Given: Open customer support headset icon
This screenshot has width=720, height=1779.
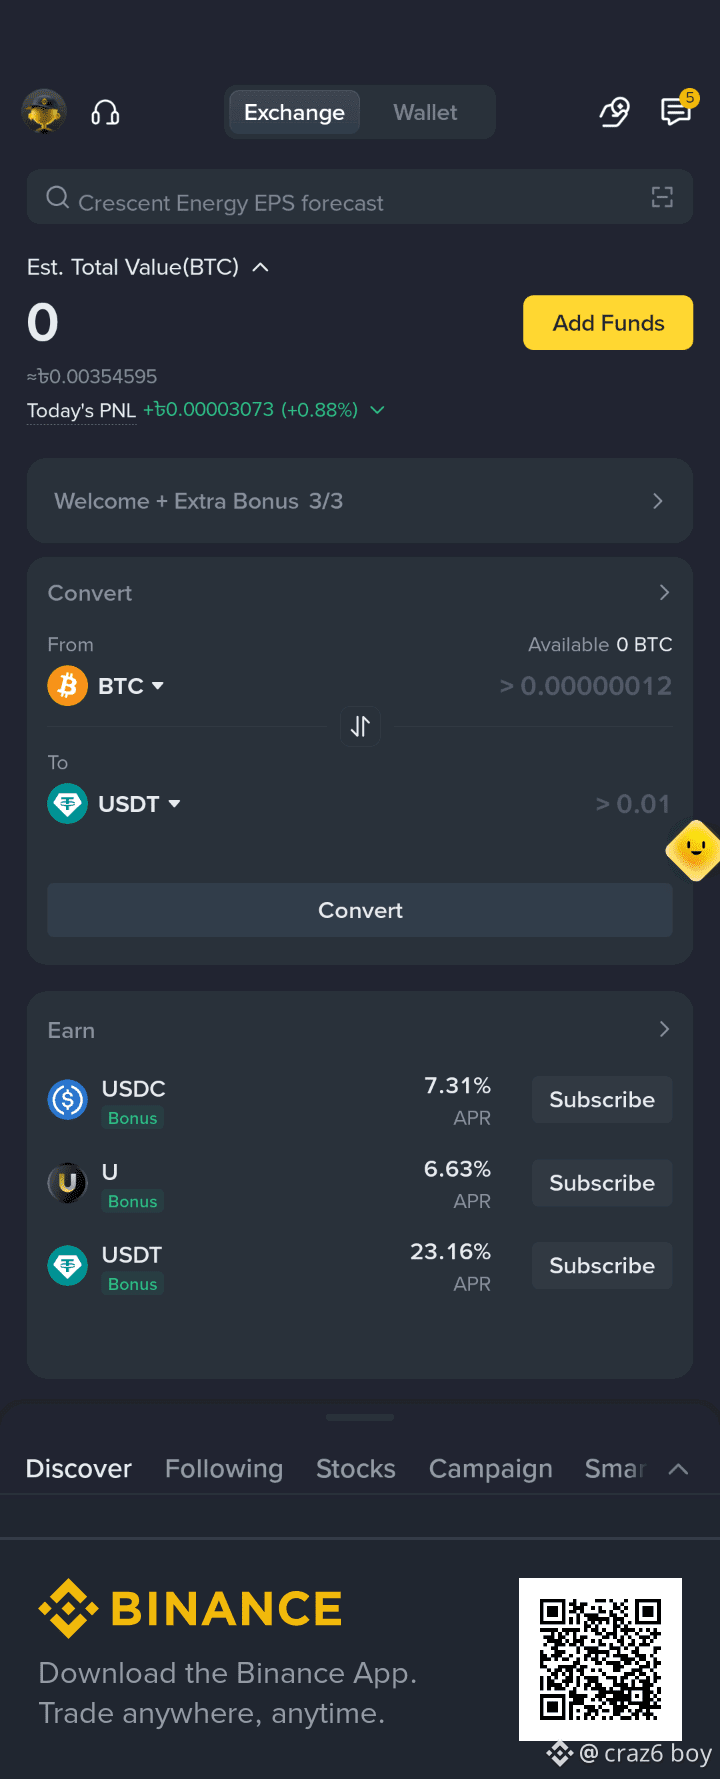Looking at the screenshot, I should click(105, 113).
